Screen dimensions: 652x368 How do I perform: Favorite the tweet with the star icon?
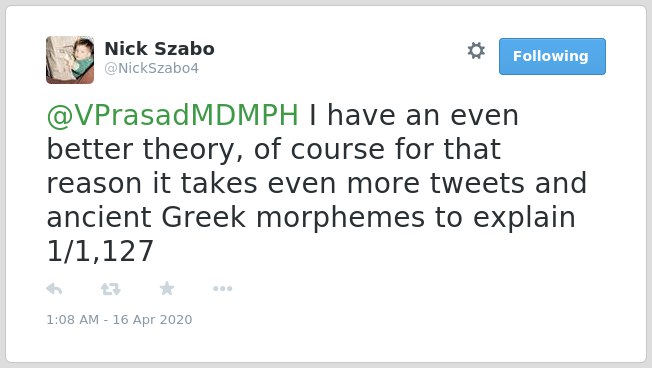[x=167, y=288]
